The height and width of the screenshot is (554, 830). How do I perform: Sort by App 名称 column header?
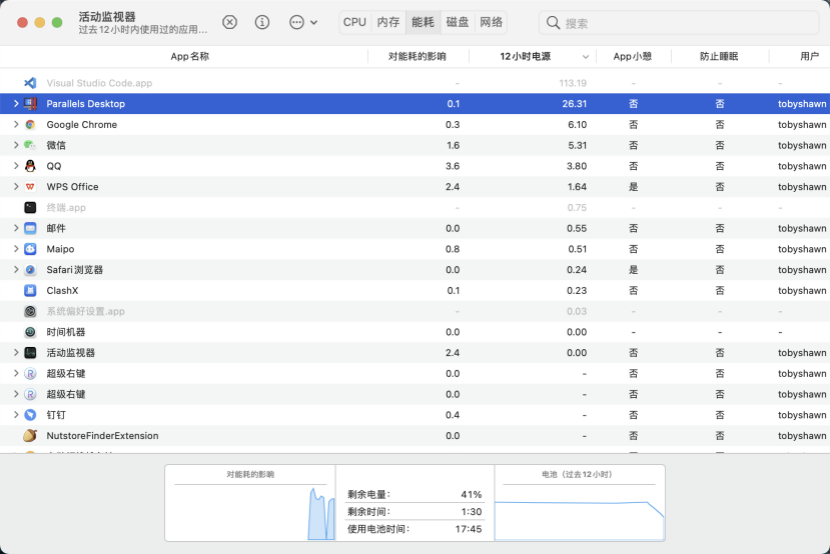[x=190, y=57]
